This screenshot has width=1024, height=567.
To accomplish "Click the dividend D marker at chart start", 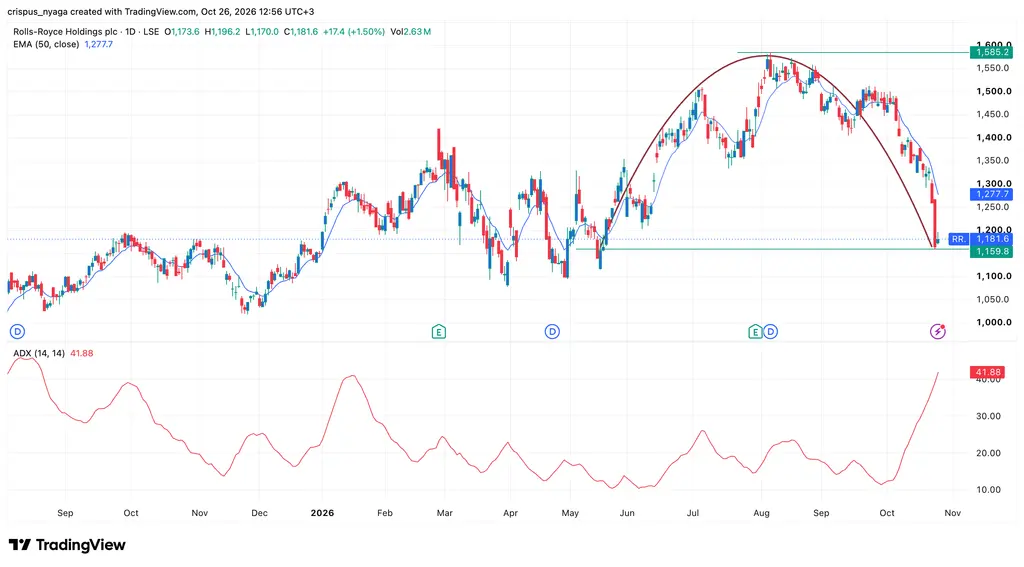I will pyautogui.click(x=17, y=332).
